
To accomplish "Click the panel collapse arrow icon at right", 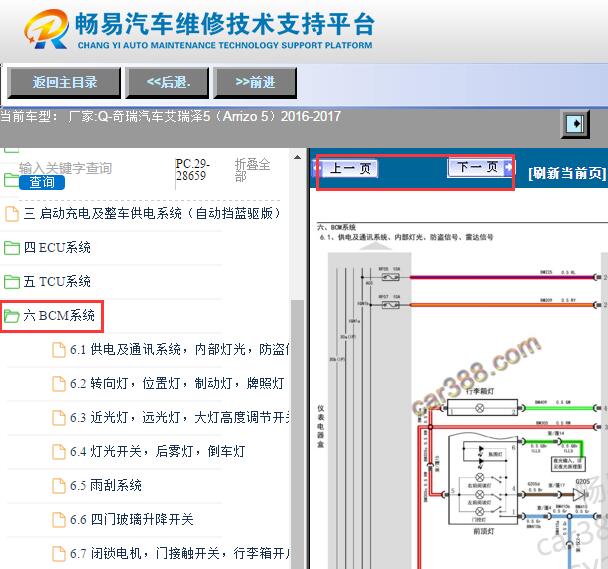I will (575, 124).
